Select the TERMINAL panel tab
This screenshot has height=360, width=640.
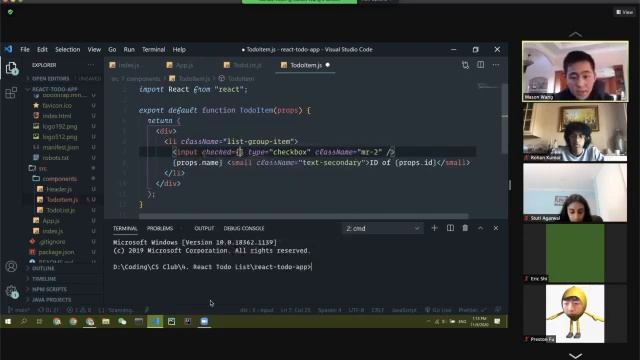click(x=125, y=229)
